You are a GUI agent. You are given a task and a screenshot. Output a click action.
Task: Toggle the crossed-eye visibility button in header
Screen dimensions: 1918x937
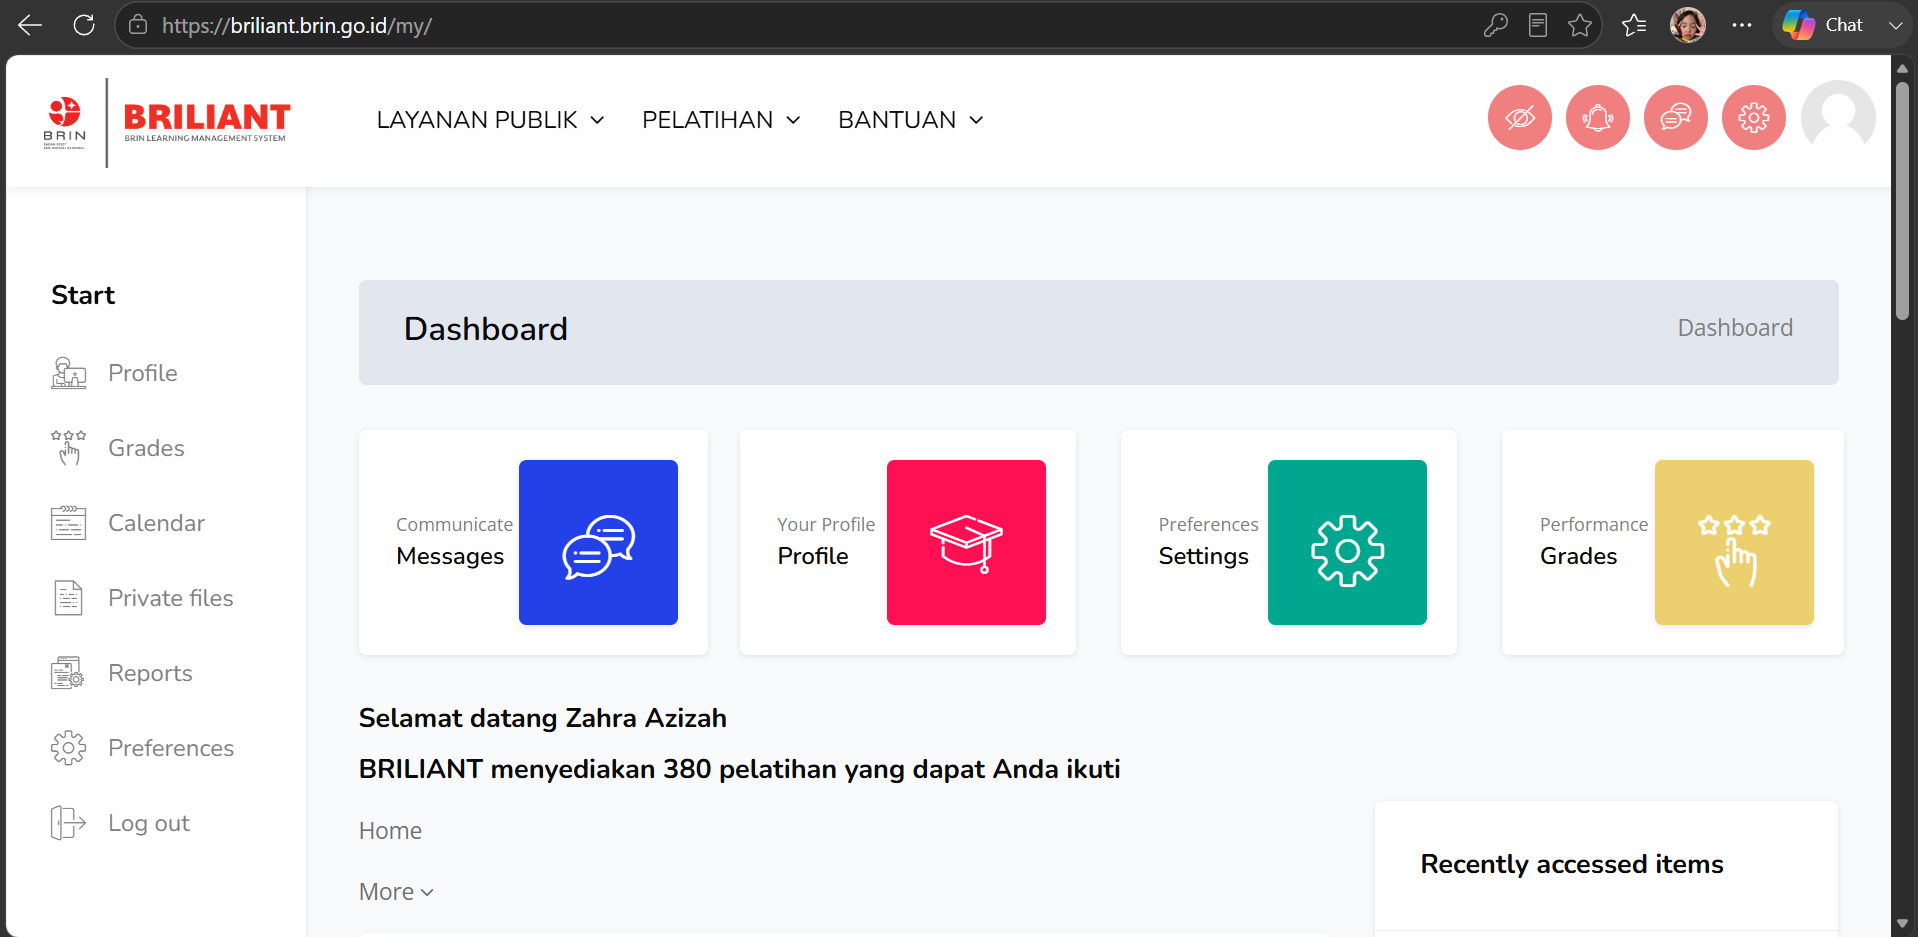1520,118
